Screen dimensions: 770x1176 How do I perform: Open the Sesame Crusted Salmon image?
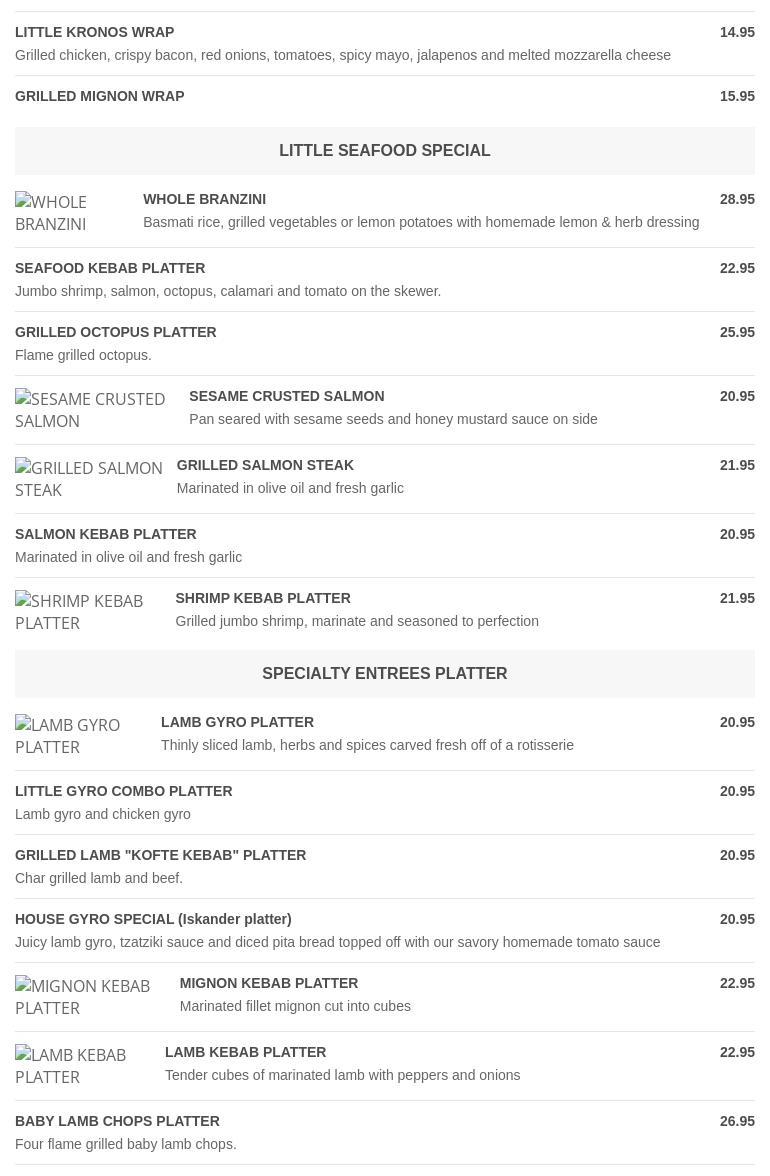click(90, 410)
